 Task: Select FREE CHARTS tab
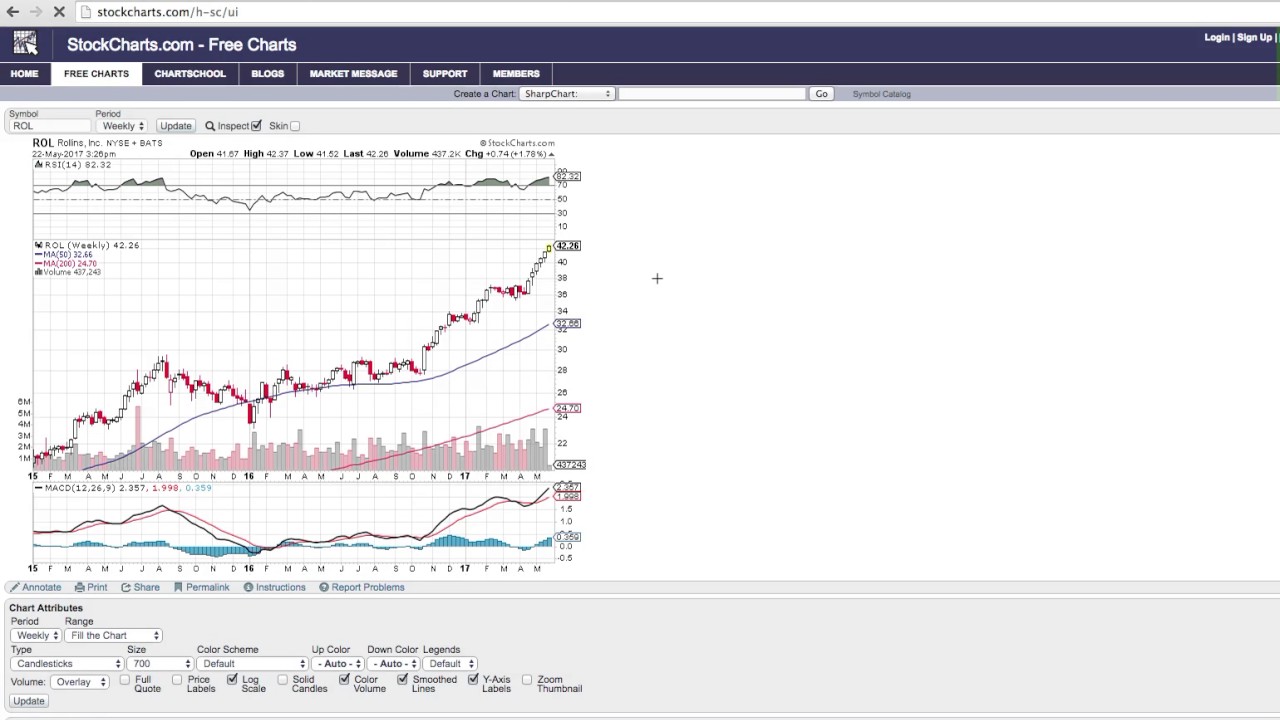point(96,74)
